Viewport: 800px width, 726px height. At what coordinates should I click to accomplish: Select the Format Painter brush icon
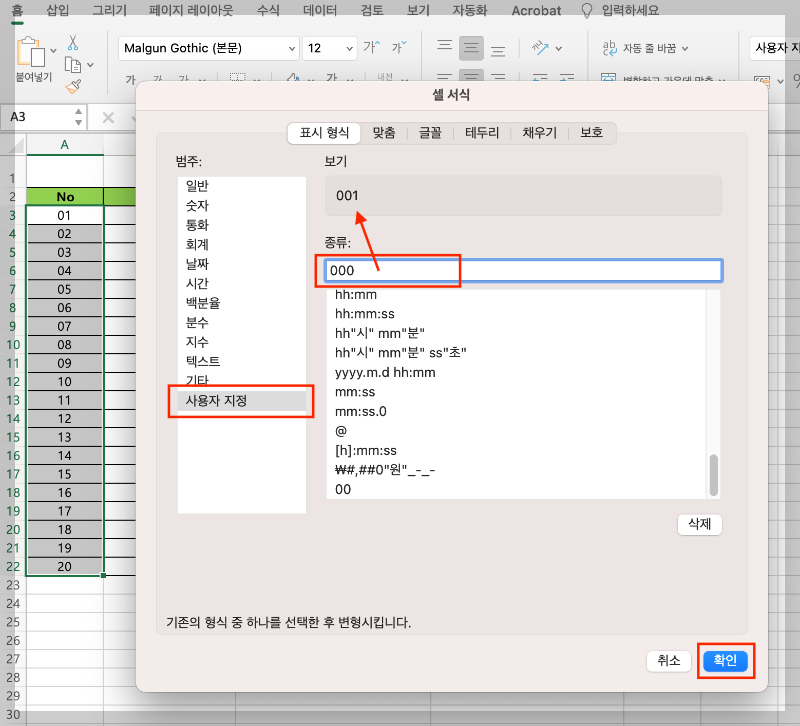[x=72, y=85]
